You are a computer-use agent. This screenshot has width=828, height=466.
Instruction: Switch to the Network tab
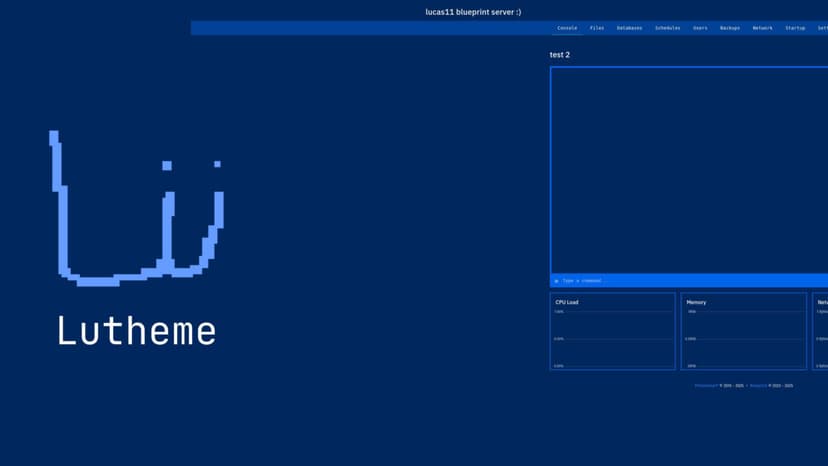[763, 28]
